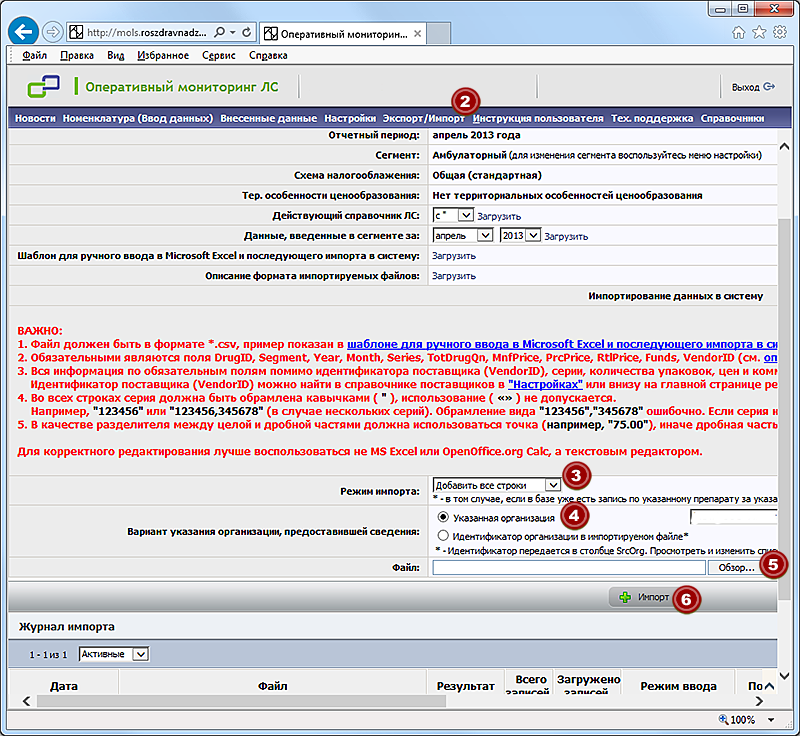
Task: Click the Файл path input field
Action: click(569, 567)
